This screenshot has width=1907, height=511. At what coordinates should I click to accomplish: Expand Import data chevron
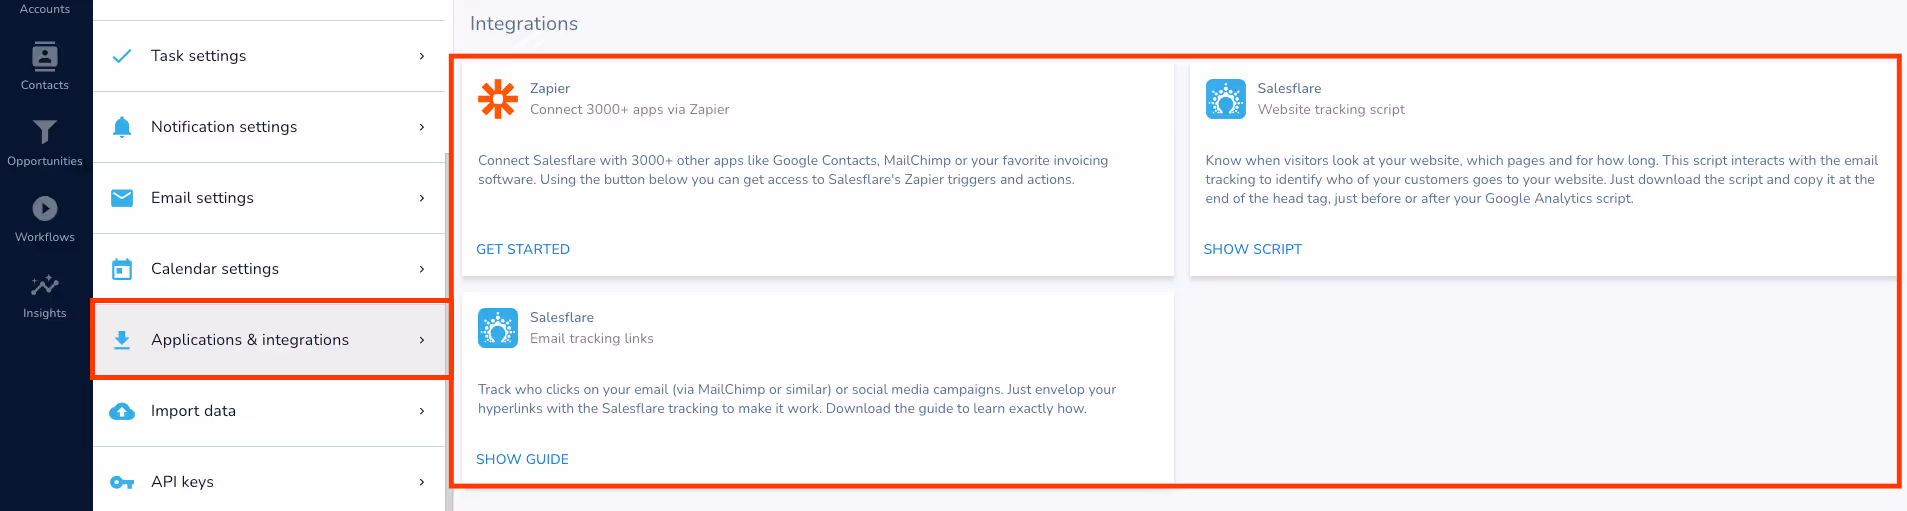(422, 411)
